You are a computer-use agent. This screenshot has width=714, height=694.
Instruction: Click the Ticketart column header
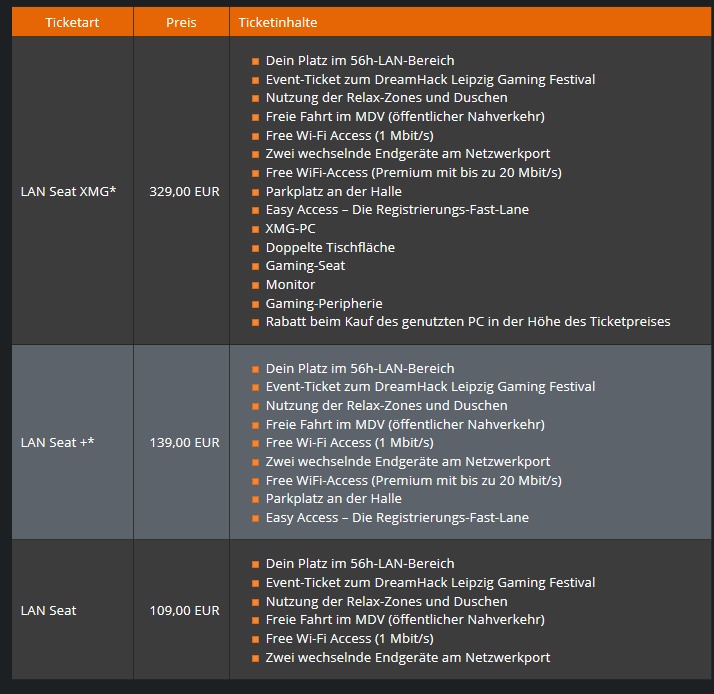tap(72, 22)
